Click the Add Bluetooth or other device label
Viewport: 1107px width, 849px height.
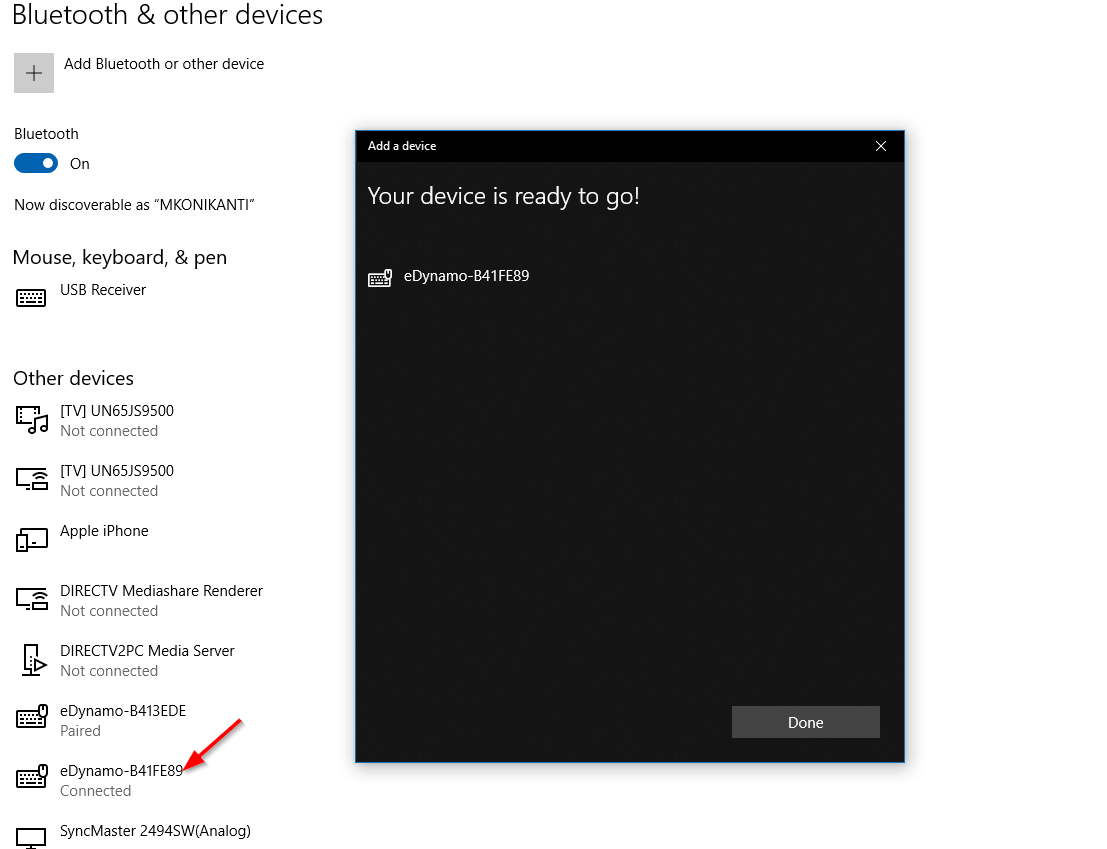(x=164, y=64)
